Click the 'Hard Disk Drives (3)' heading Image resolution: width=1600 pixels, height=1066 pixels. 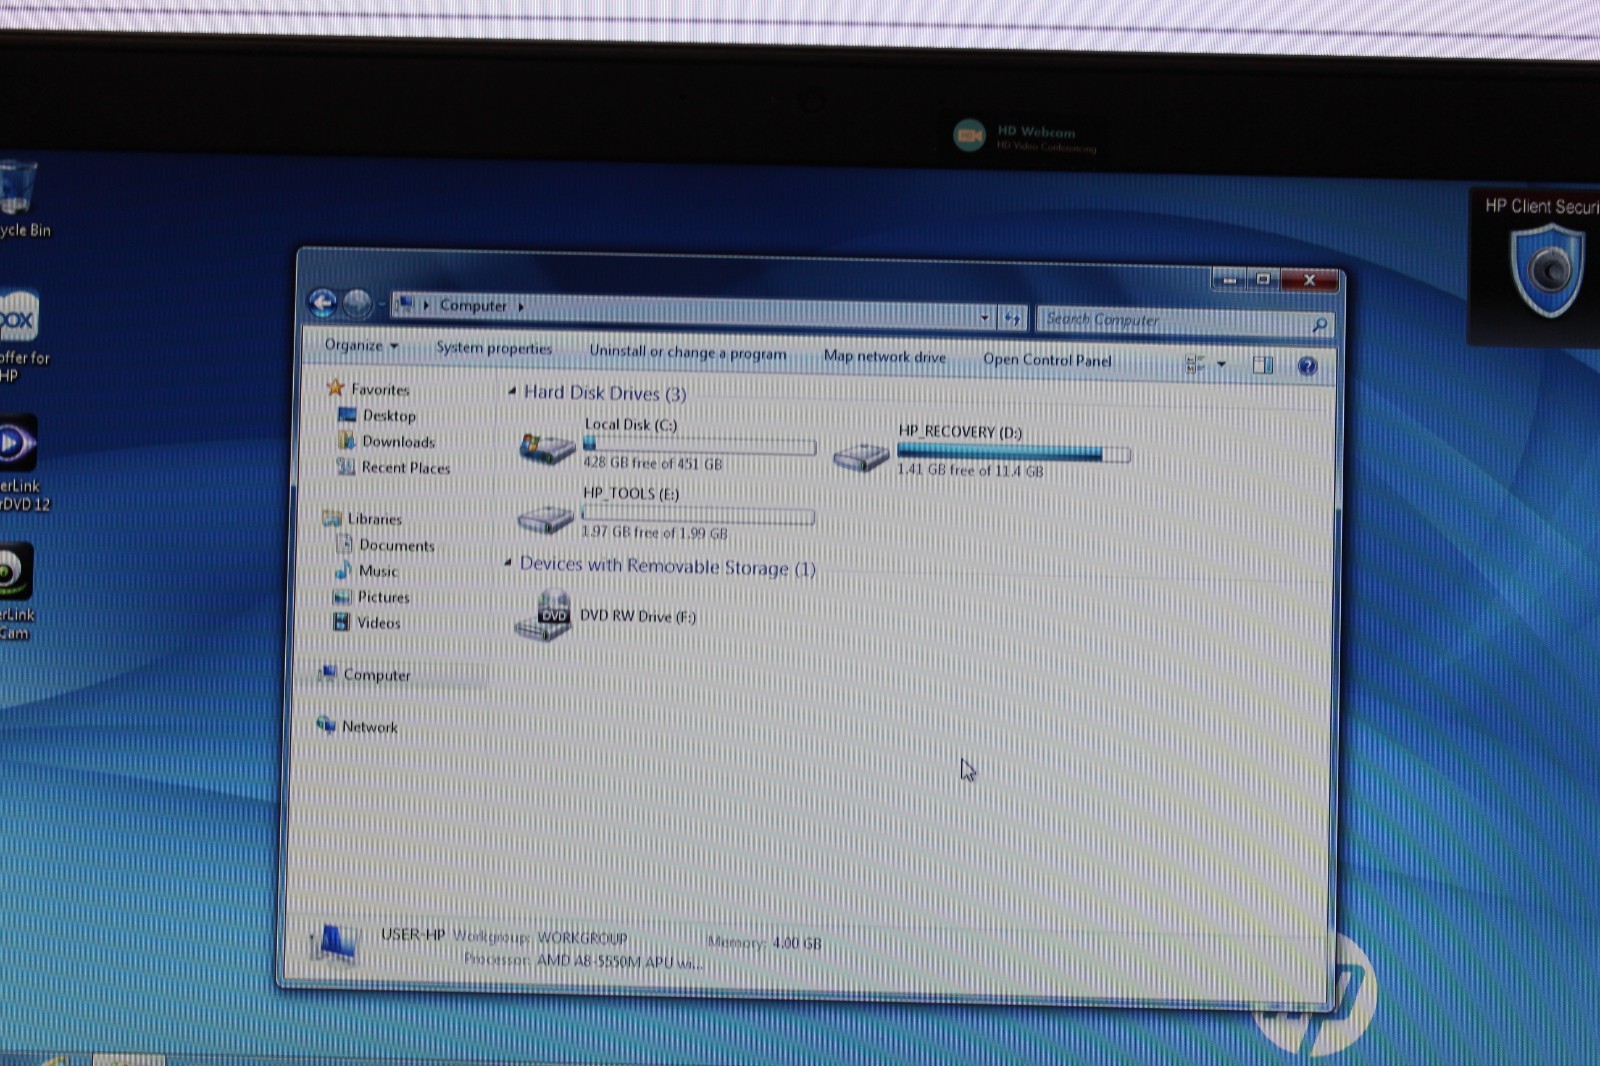pyautogui.click(x=605, y=393)
